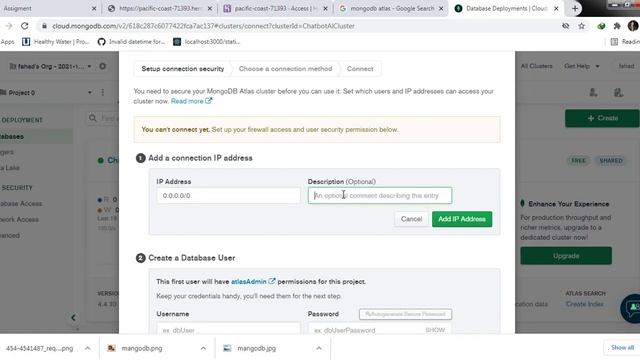This screenshot has width=640, height=360.
Task: Select the Connect step
Action: pos(360,69)
